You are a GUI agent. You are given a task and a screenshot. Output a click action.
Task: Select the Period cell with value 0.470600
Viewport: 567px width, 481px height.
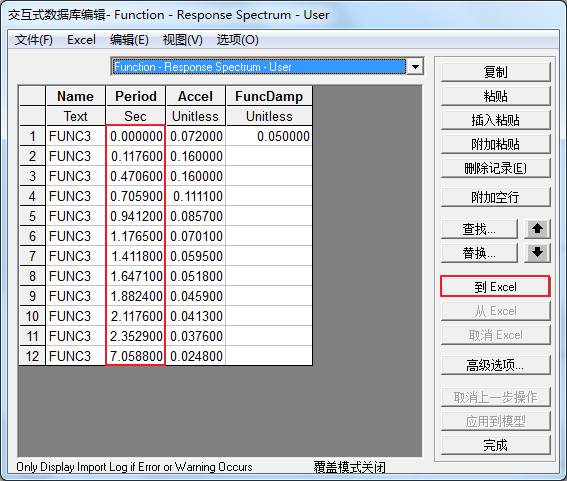coord(136,176)
